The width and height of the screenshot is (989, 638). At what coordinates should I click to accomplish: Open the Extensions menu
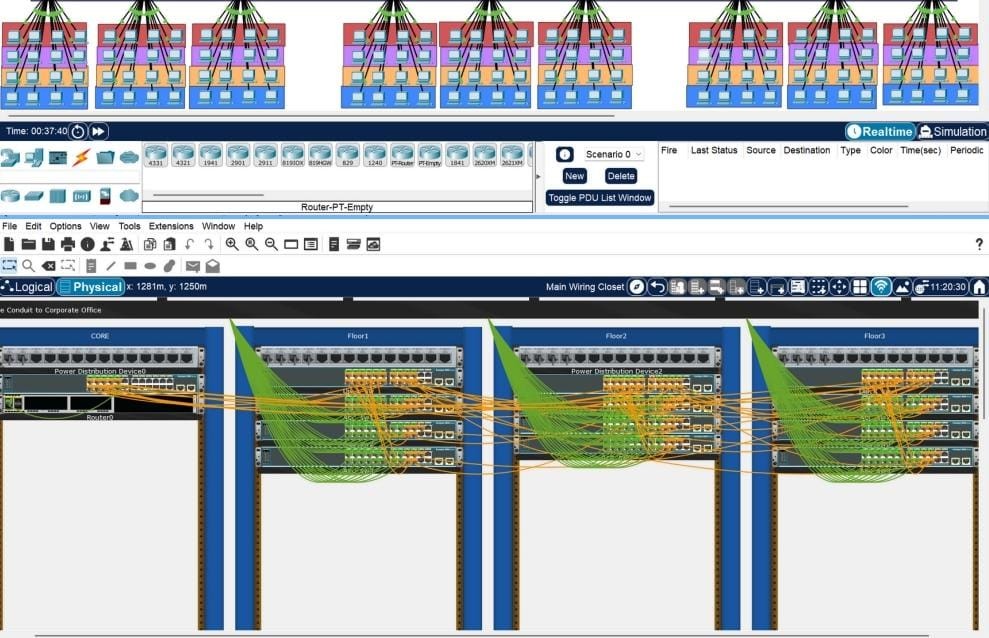[x=171, y=226]
